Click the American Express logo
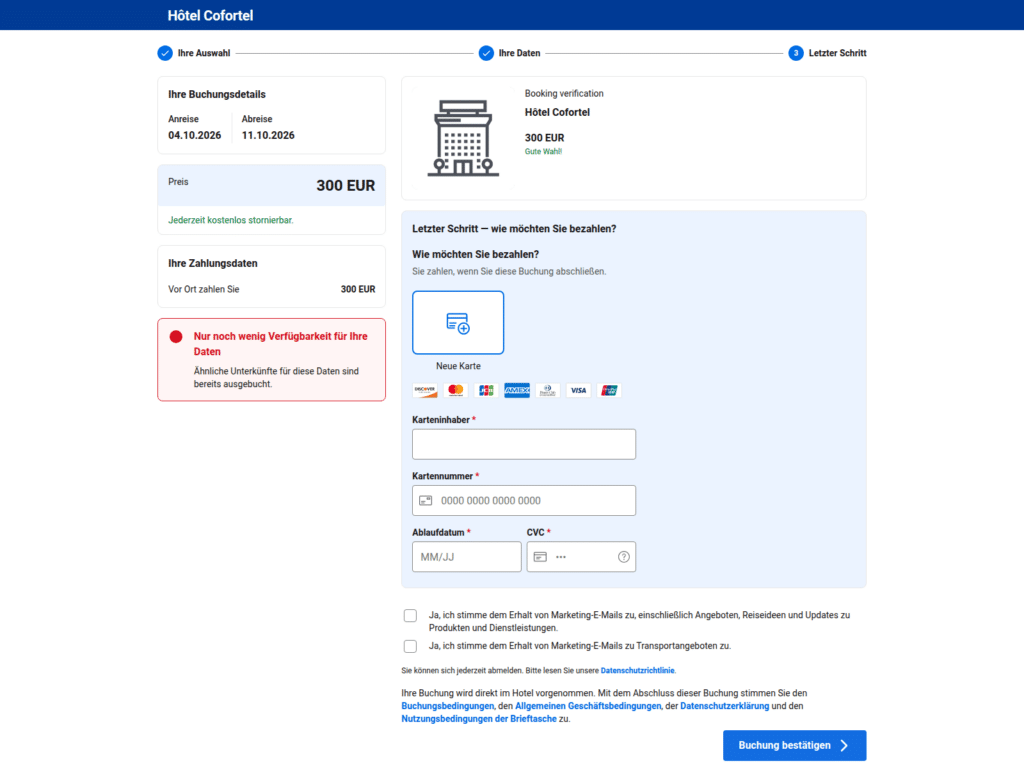Image resolution: width=1024 pixels, height=768 pixels. pyautogui.click(x=517, y=391)
